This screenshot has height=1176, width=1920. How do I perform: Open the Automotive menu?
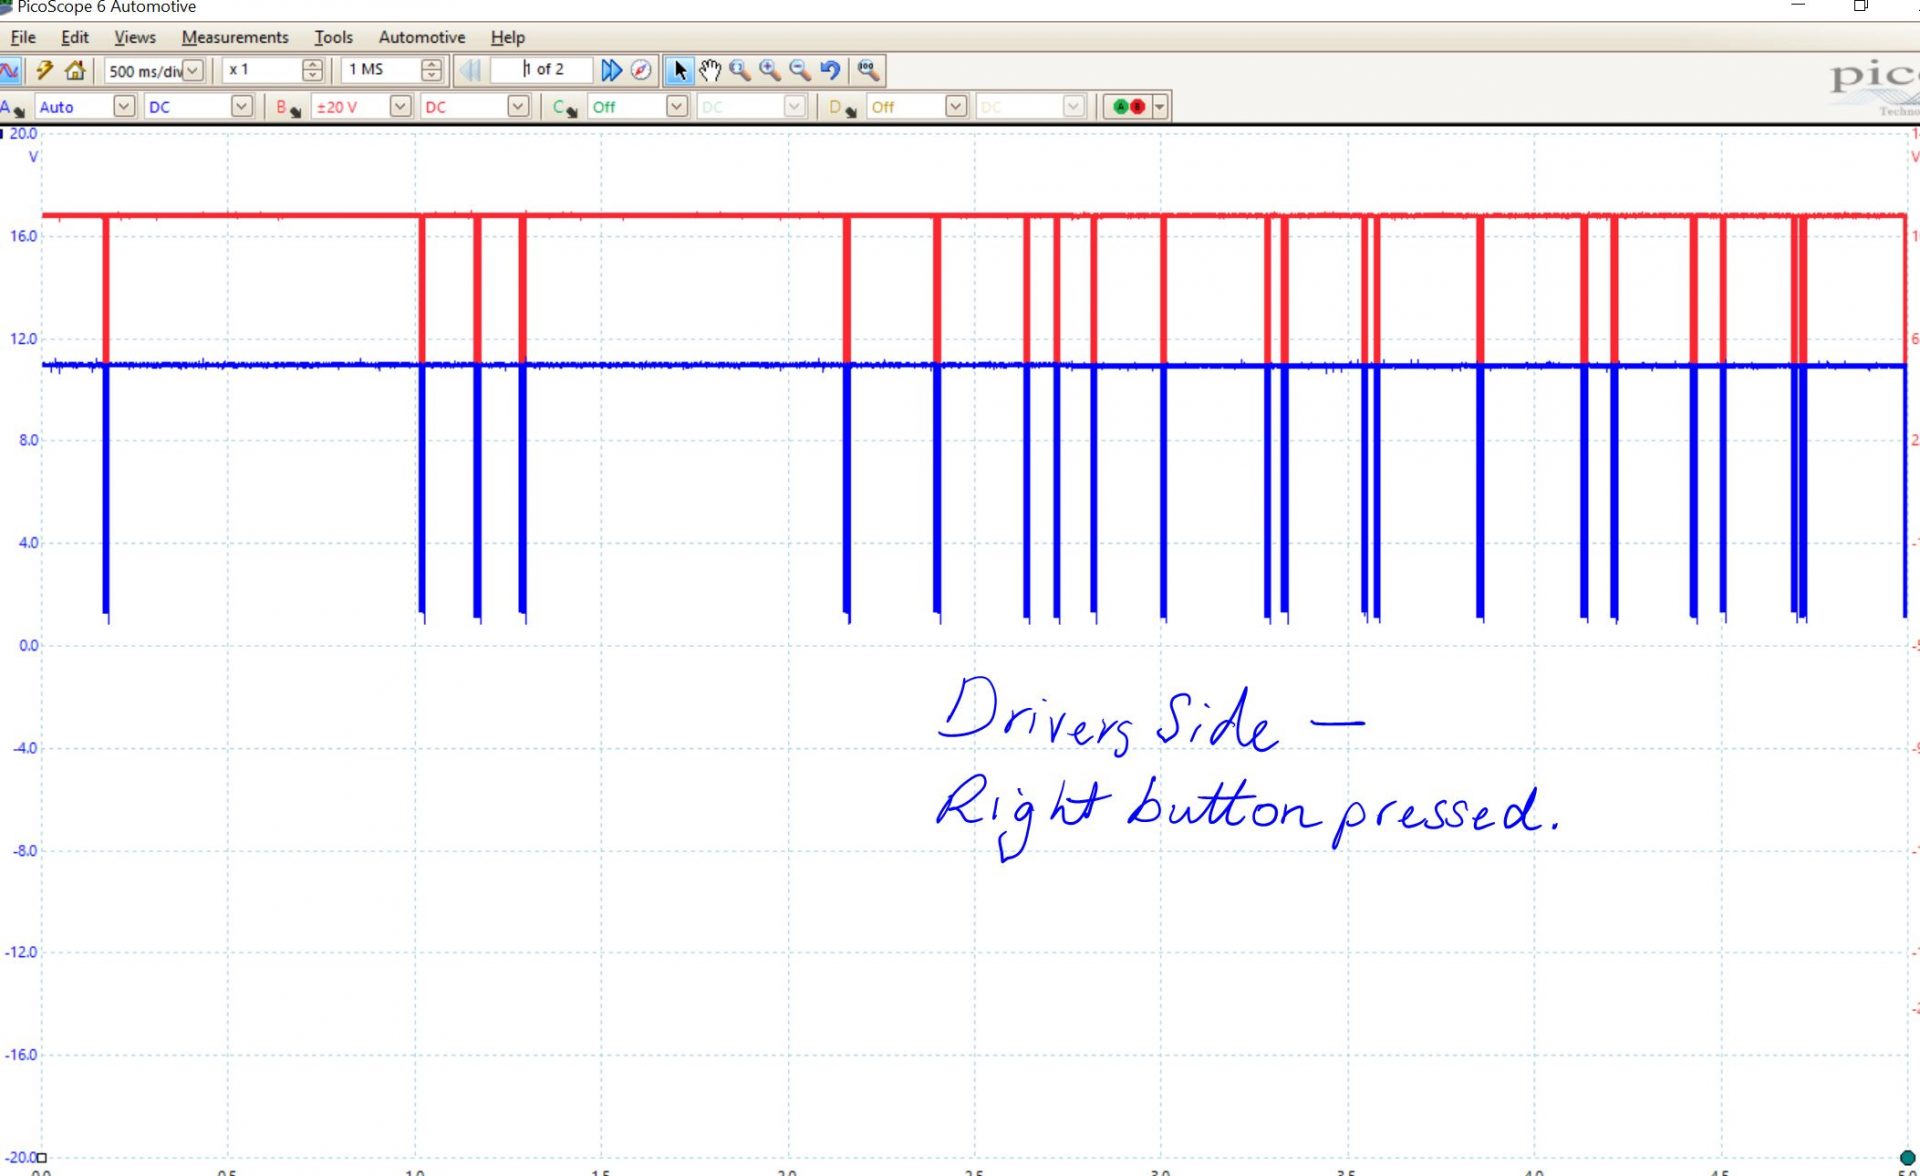(x=422, y=37)
